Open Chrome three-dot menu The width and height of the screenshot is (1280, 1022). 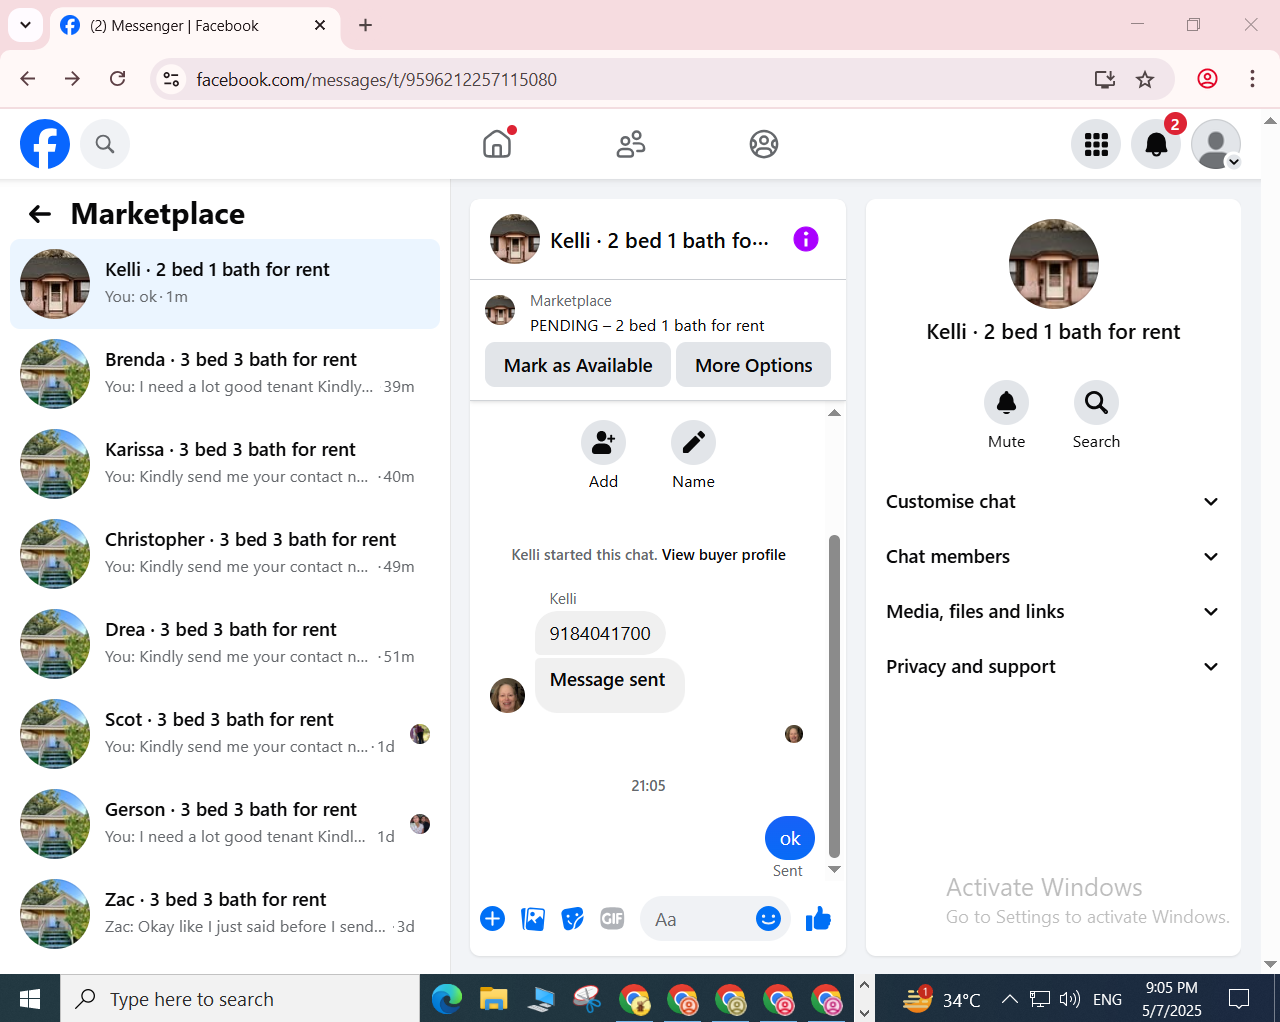pyautogui.click(x=1252, y=79)
